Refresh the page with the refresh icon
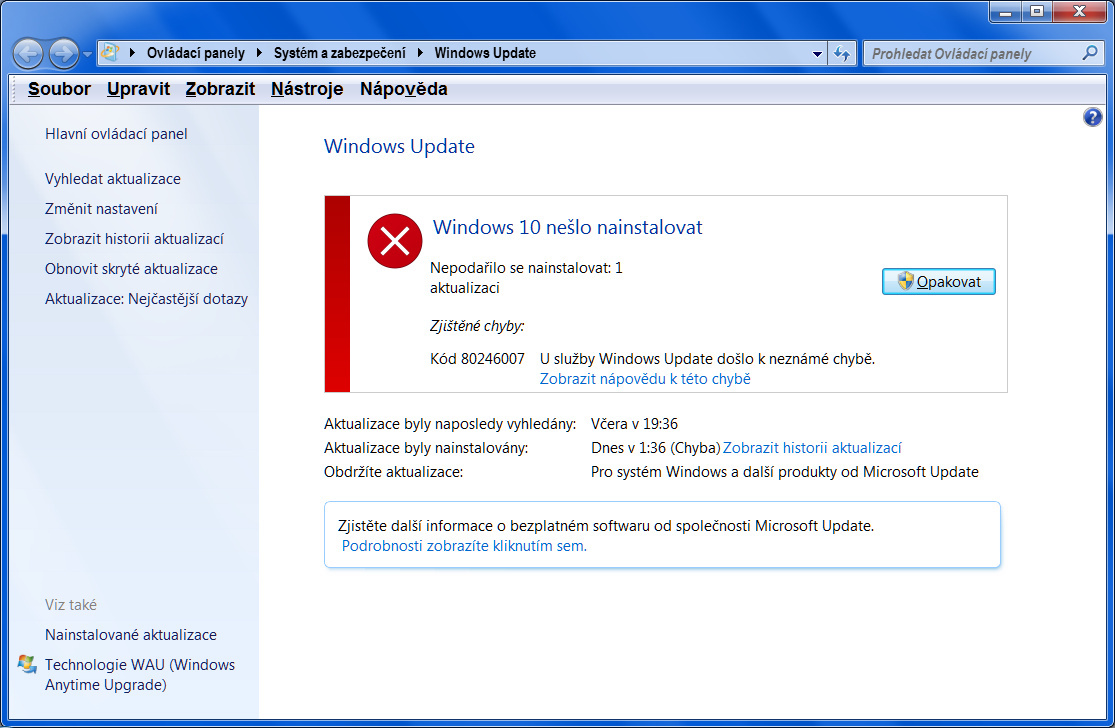The width and height of the screenshot is (1115, 728). click(x=842, y=53)
